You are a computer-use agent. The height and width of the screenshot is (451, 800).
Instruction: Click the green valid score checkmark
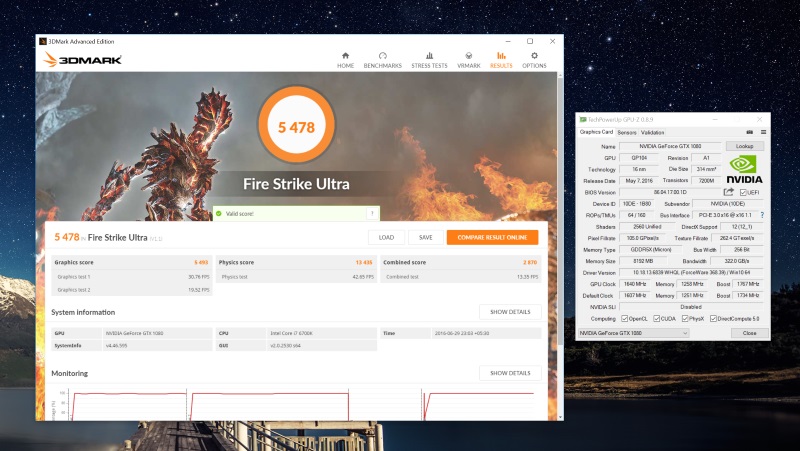tap(219, 214)
